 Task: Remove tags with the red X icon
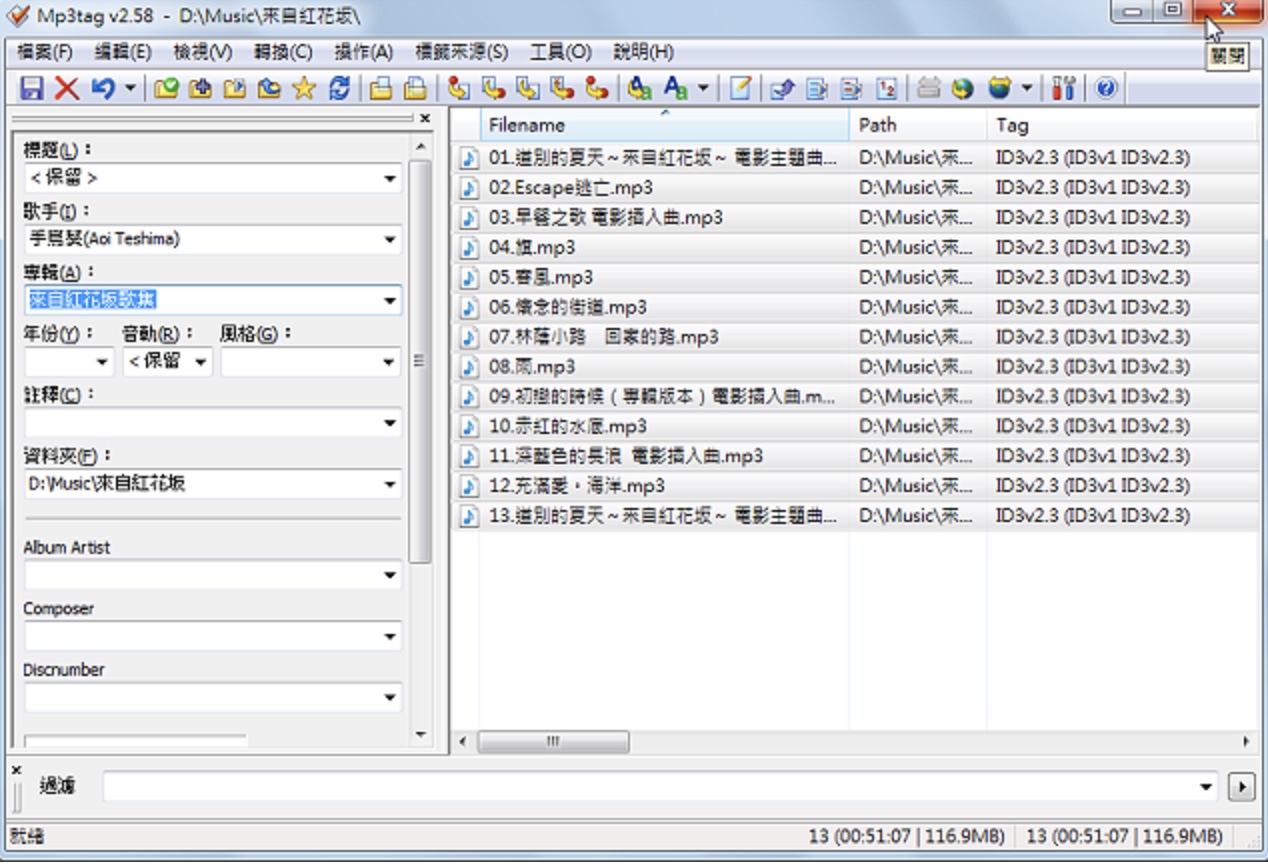click(x=66, y=89)
